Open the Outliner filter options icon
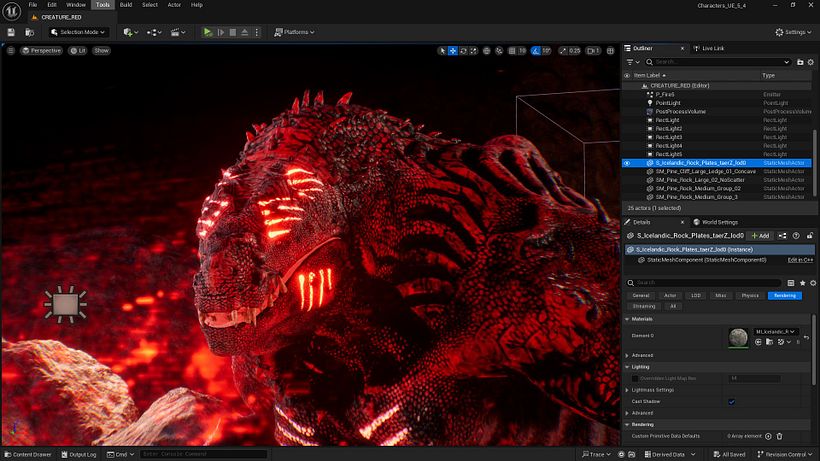The width and height of the screenshot is (820, 461). (633, 62)
